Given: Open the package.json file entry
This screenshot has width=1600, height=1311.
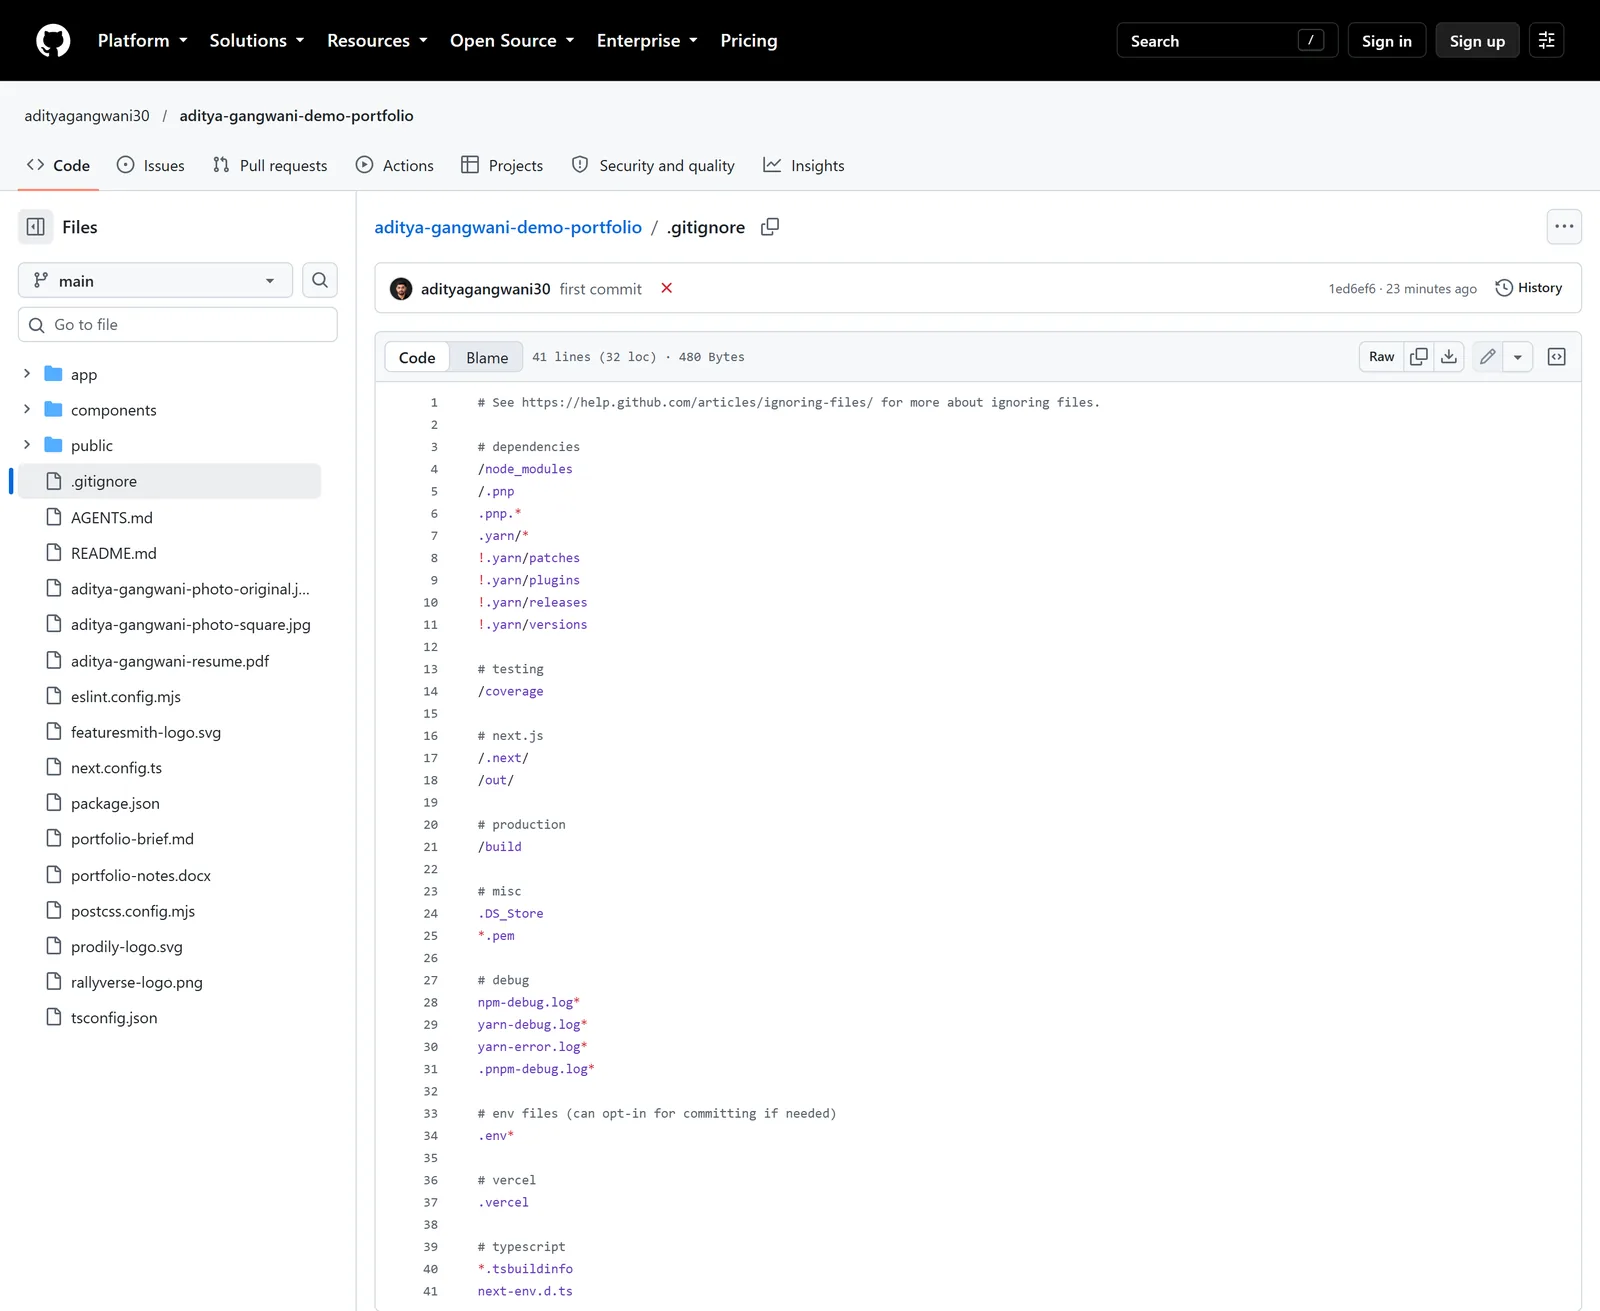Looking at the screenshot, I should click(x=168, y=803).
